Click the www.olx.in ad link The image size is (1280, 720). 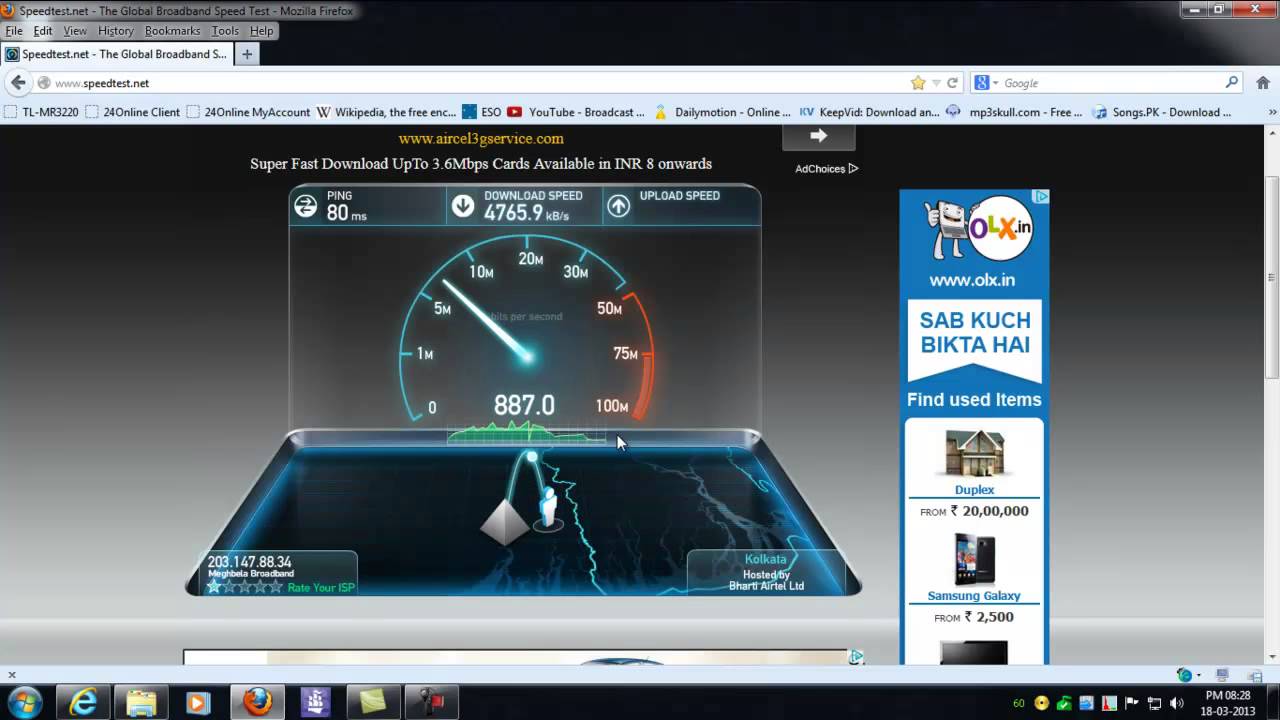[972, 280]
